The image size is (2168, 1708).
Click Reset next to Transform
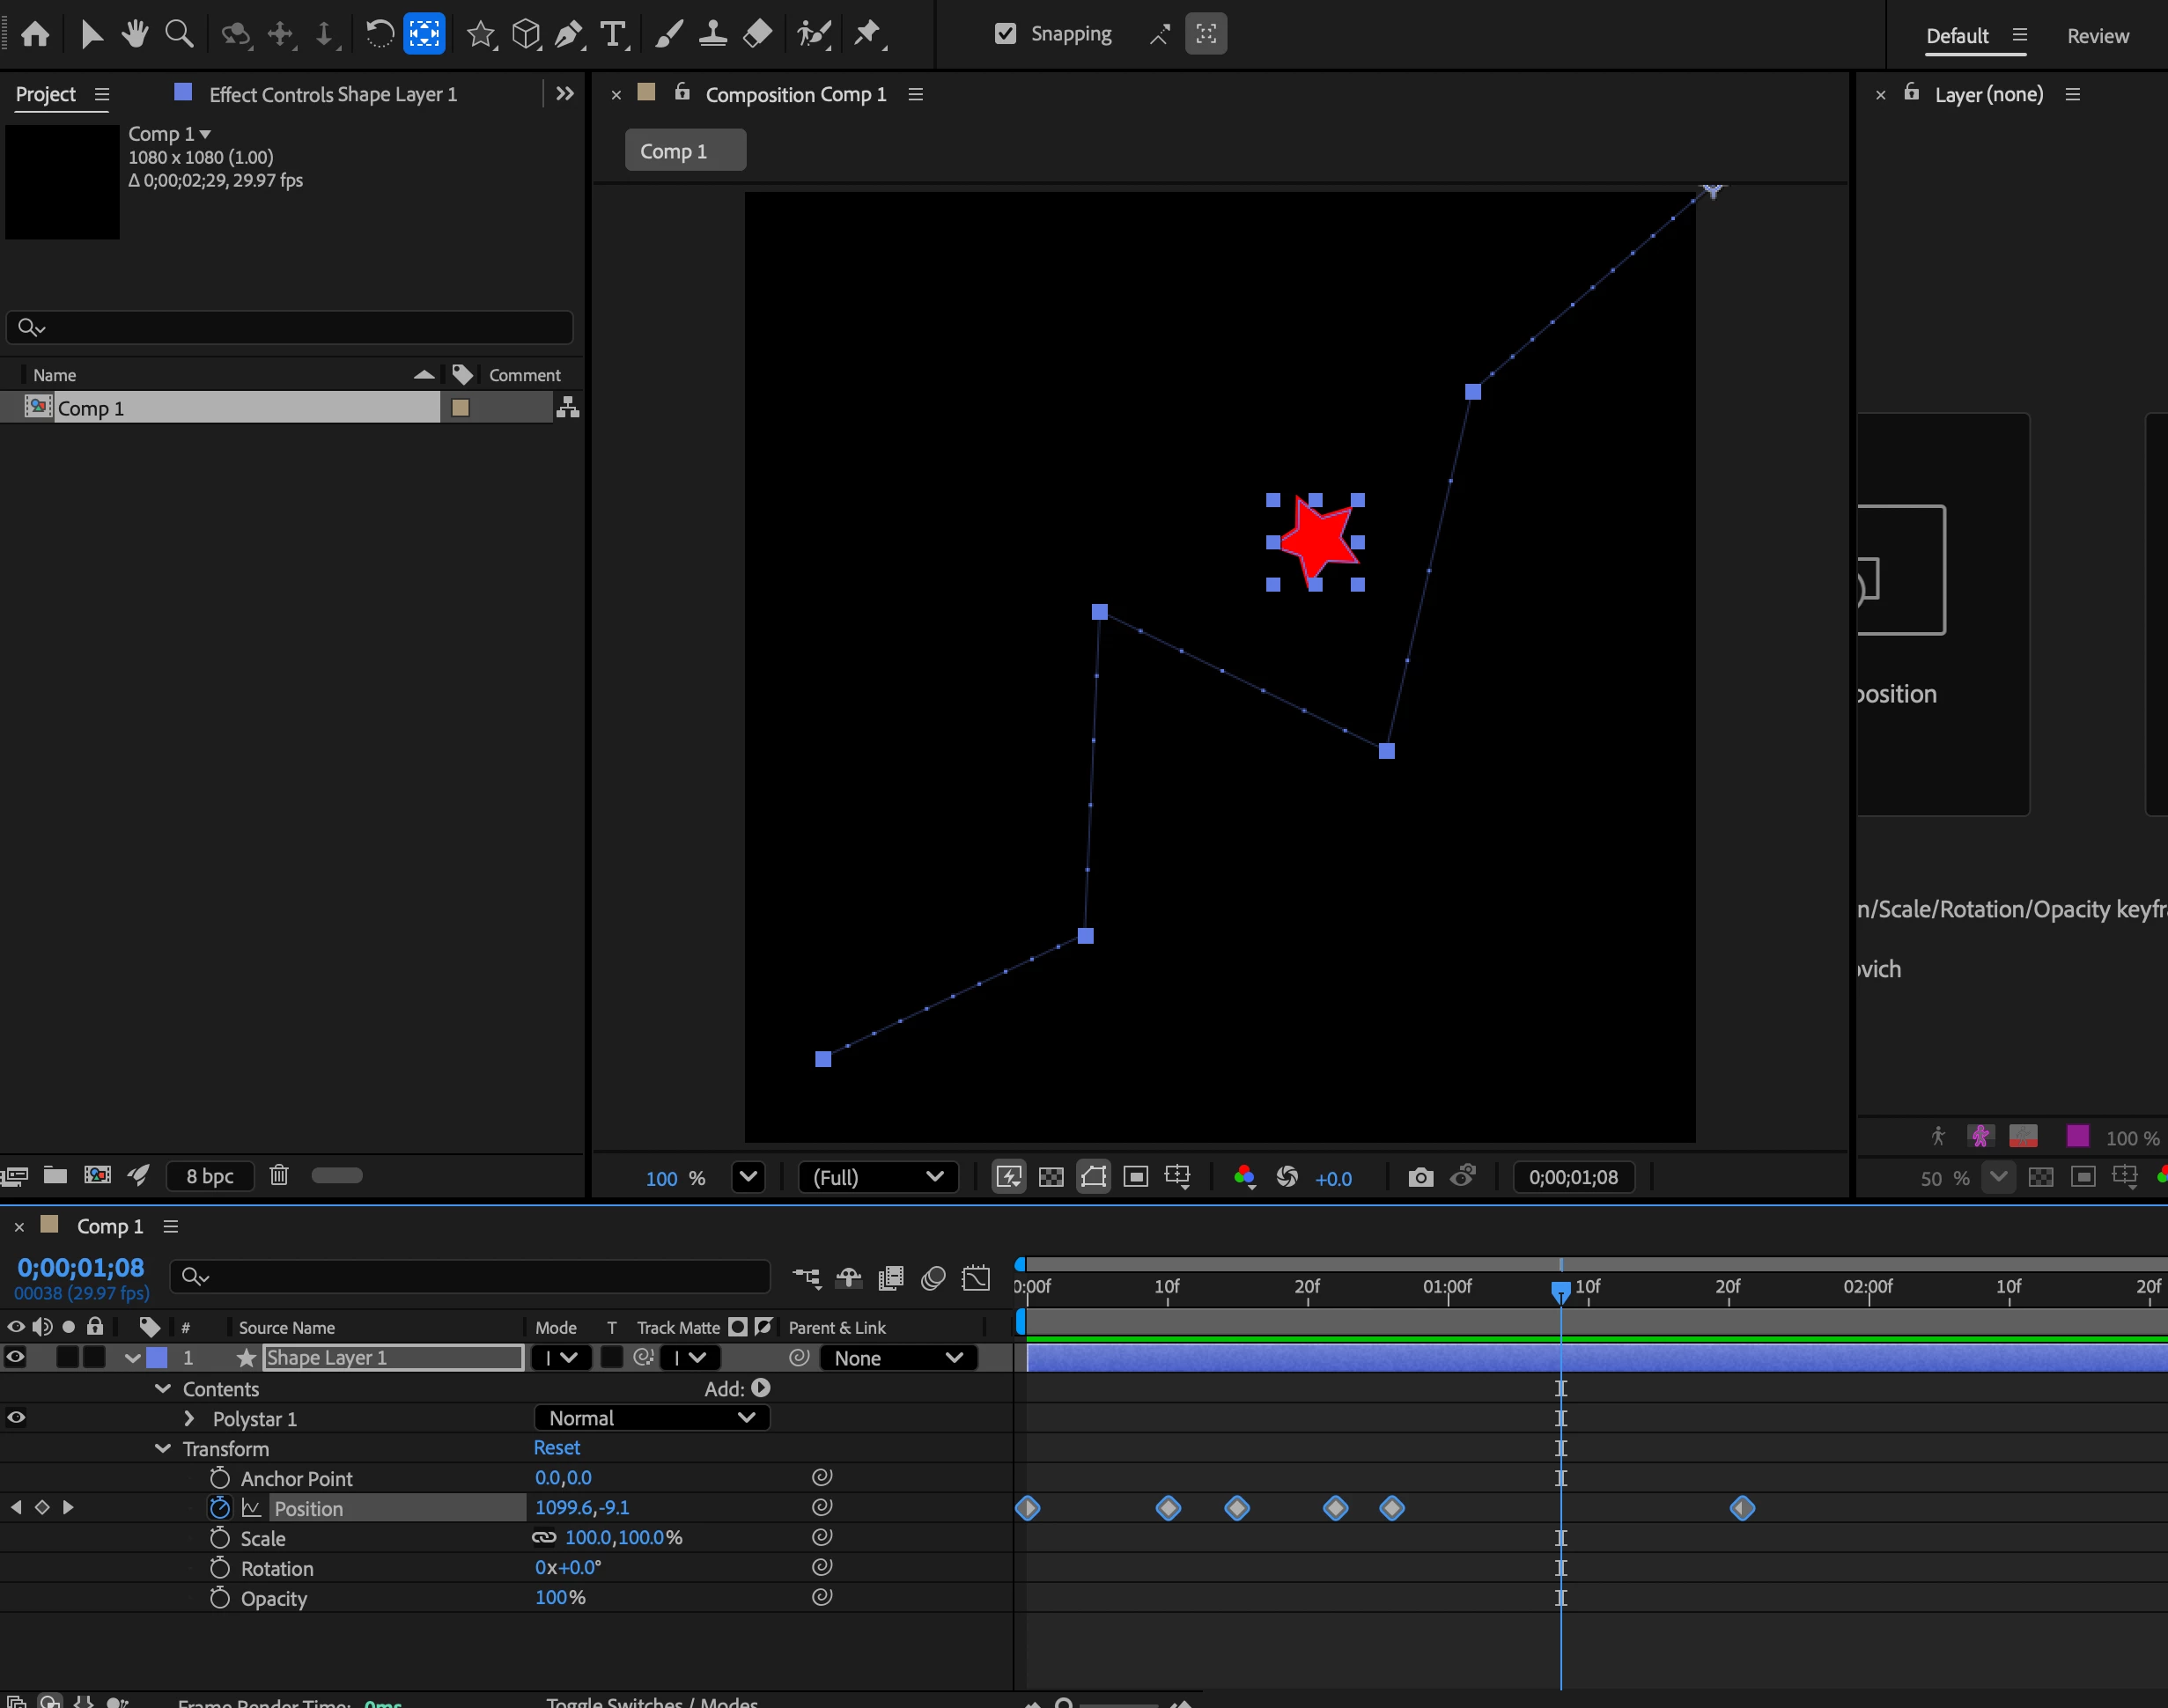[x=556, y=1447]
